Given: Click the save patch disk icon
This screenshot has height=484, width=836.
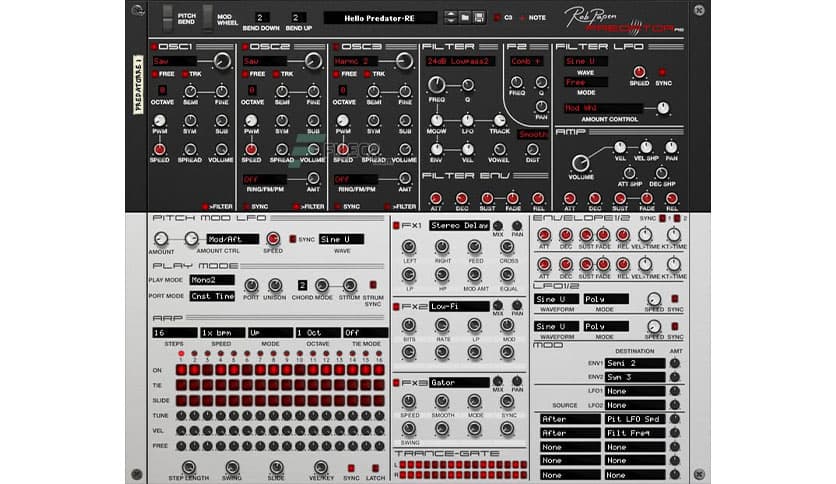Looking at the screenshot, I should (479, 18).
